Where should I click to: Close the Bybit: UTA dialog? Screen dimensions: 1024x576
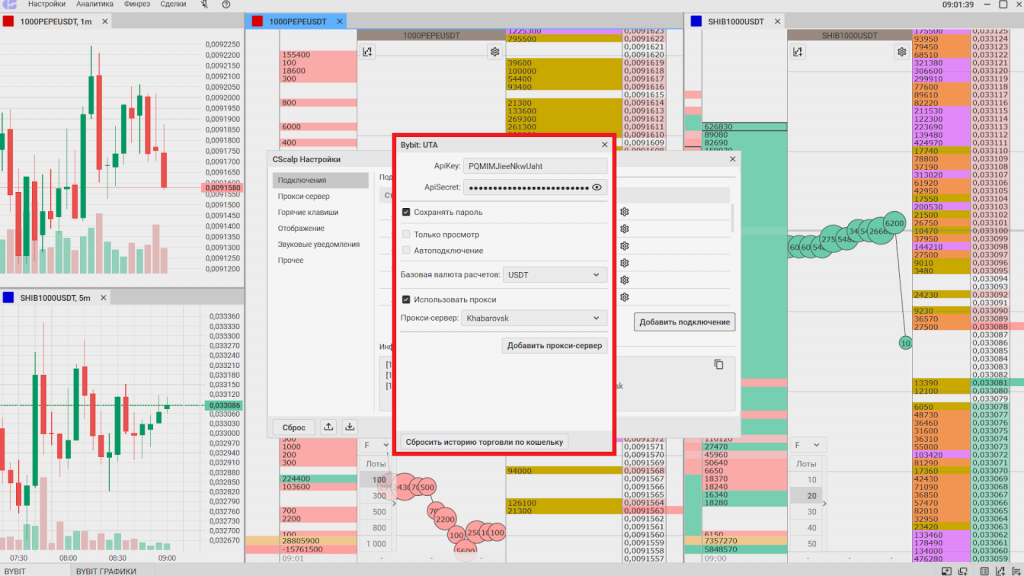[604, 145]
